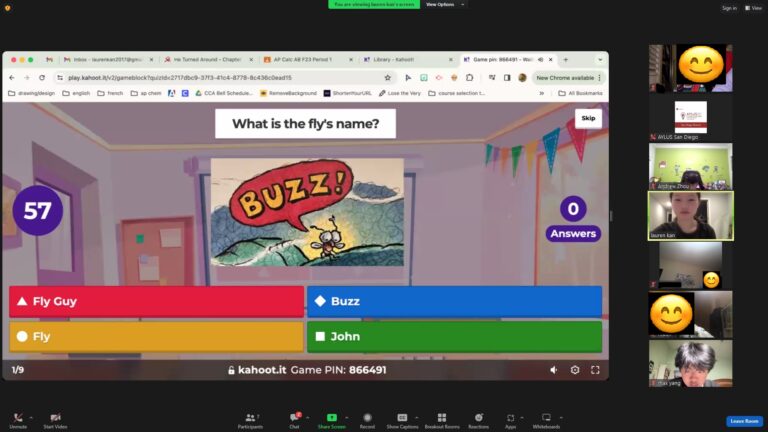Open Zoom Apps

point(510,420)
